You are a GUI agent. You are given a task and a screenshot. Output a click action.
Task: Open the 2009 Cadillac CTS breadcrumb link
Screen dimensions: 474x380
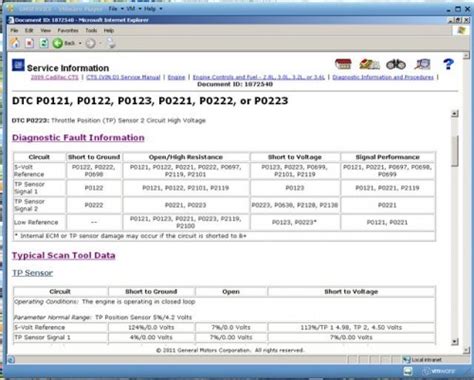(55, 77)
